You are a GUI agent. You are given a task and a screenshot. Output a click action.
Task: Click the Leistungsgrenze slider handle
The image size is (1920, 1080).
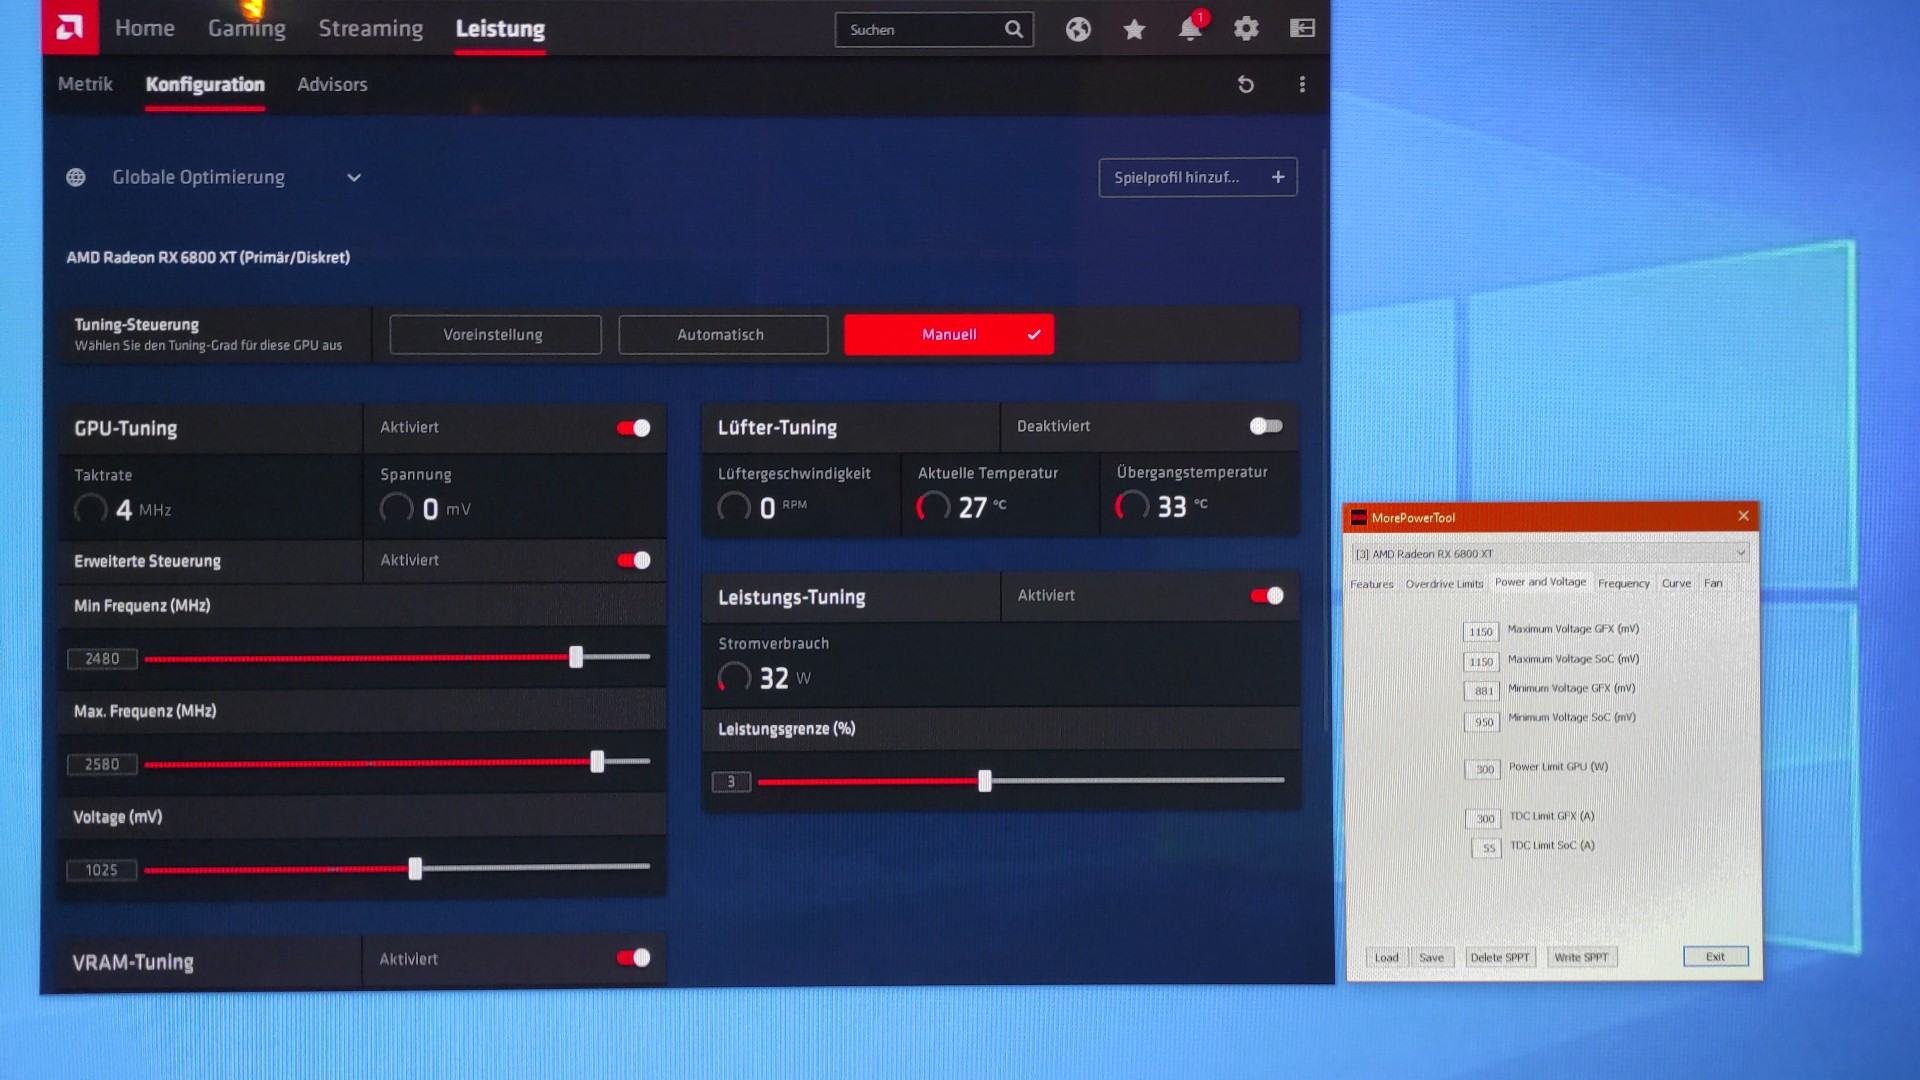pyautogui.click(x=985, y=781)
